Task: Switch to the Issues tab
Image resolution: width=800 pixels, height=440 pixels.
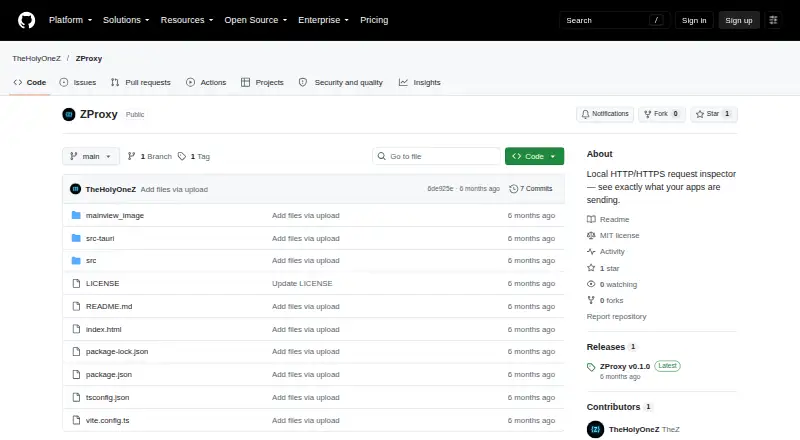Action: click(78, 82)
